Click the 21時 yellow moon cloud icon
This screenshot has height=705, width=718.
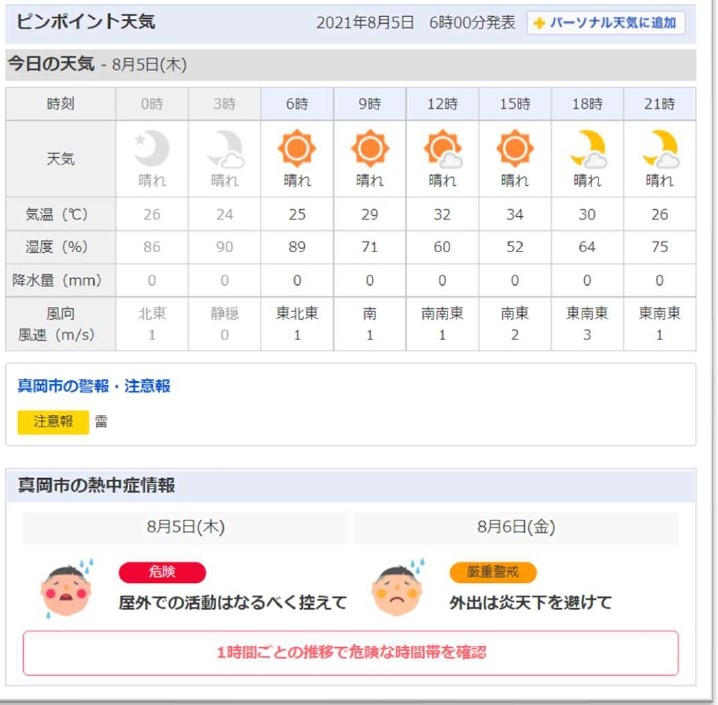[x=660, y=149]
